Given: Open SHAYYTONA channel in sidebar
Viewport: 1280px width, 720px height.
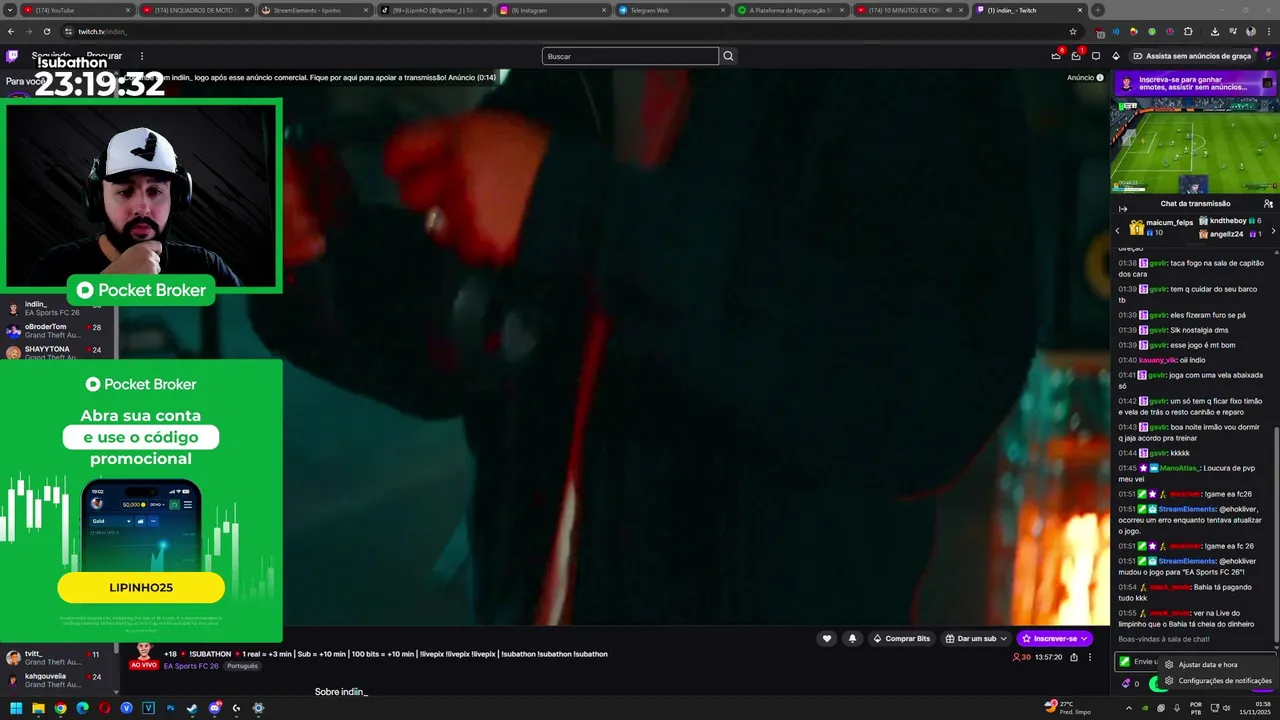Looking at the screenshot, I should [x=58, y=353].
